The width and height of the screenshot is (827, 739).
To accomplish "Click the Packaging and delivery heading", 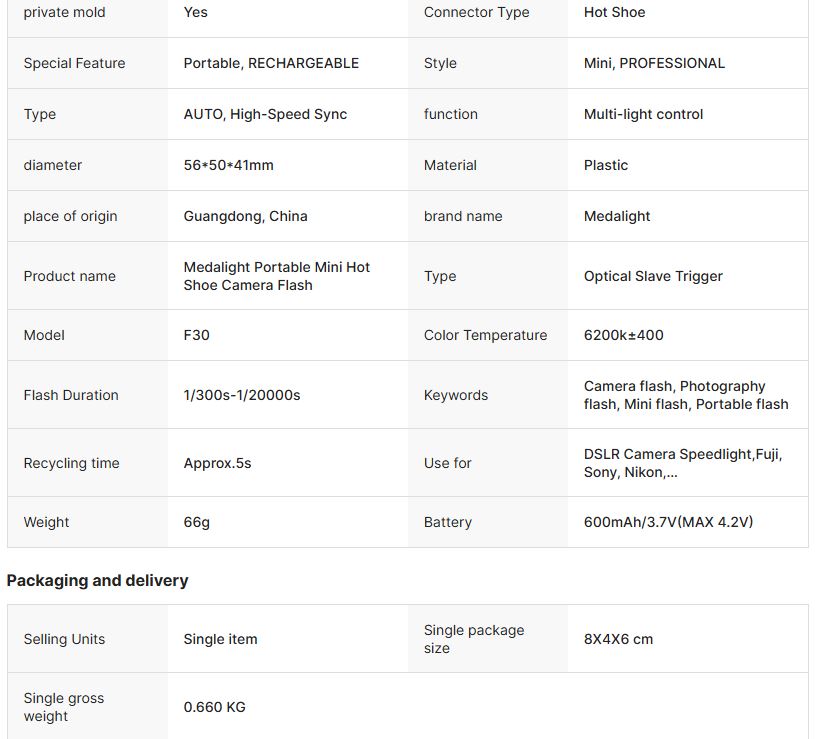I will click(x=97, y=581).
